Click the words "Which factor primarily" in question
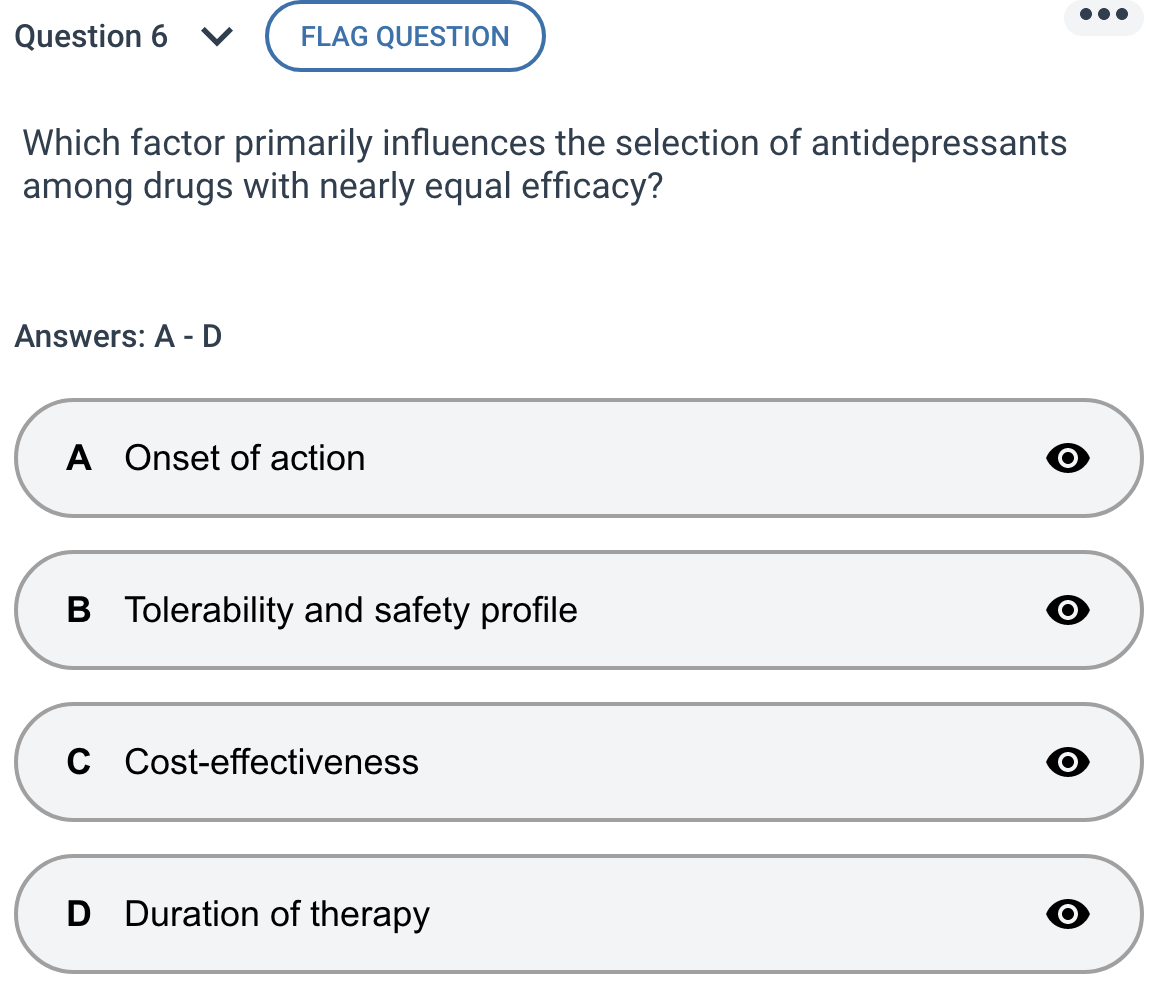The height and width of the screenshot is (1000, 1154). click(198, 144)
